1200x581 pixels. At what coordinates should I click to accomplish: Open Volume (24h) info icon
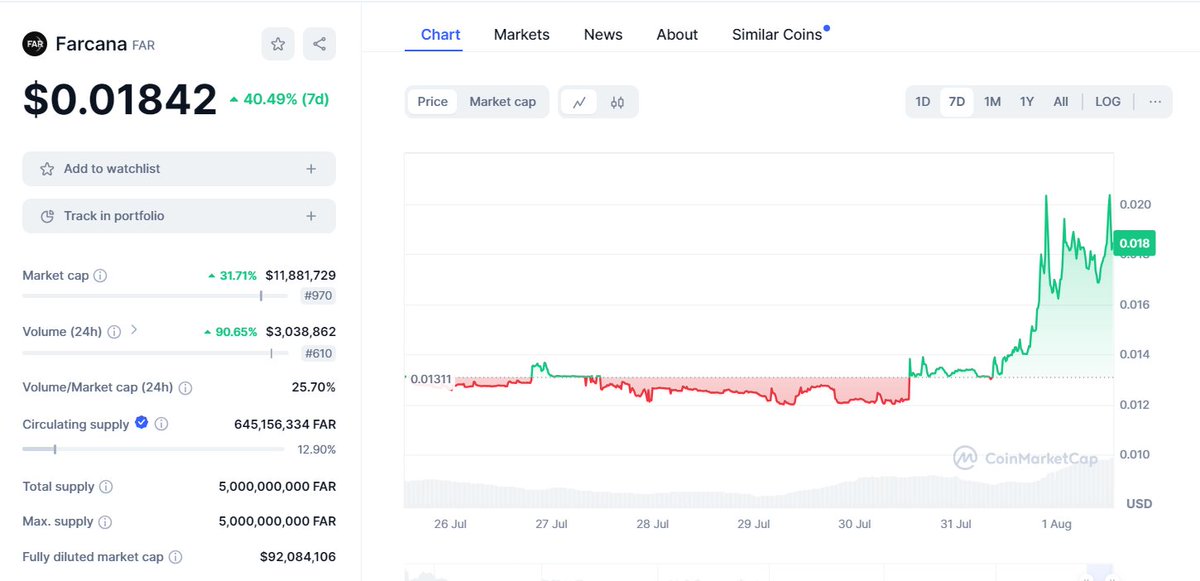(114, 331)
